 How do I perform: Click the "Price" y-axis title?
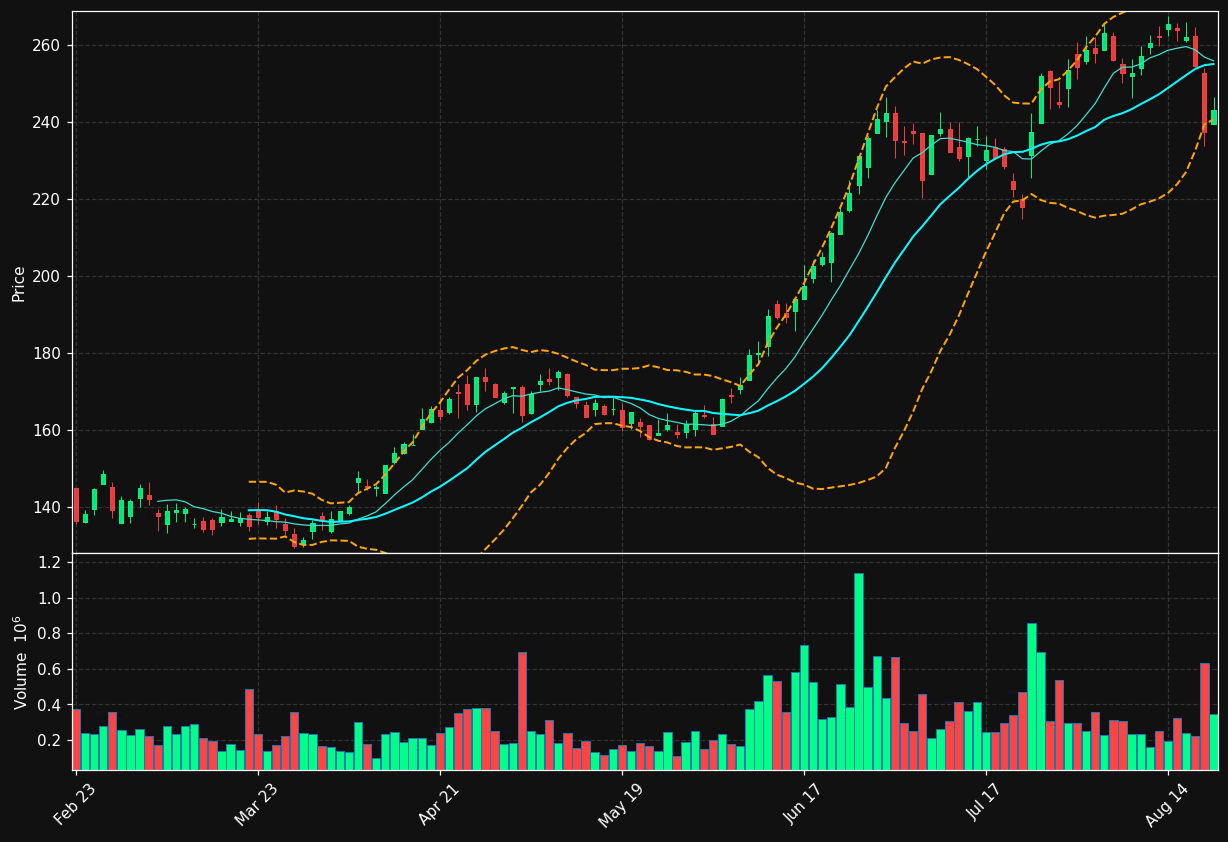(x=19, y=283)
